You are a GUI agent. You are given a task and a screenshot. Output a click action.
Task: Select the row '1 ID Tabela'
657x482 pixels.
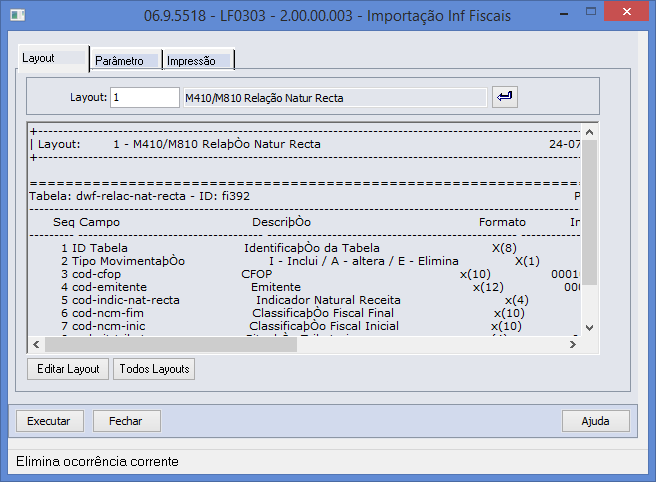tap(304, 248)
